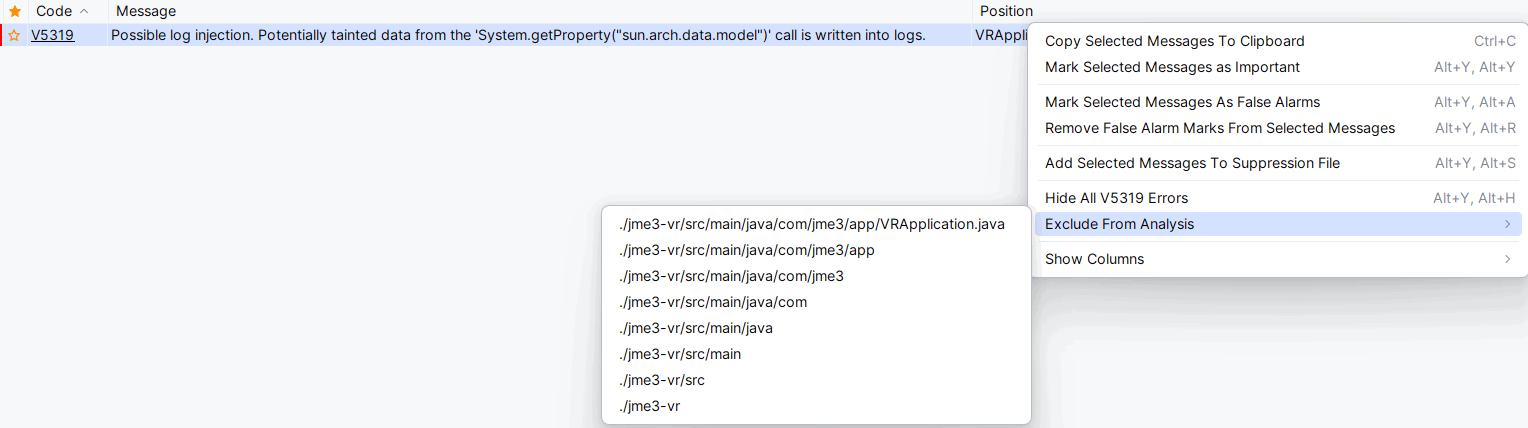Choose Copy Selected Messages To Clipboard
This screenshot has height=428, width=1528.
(1174, 41)
